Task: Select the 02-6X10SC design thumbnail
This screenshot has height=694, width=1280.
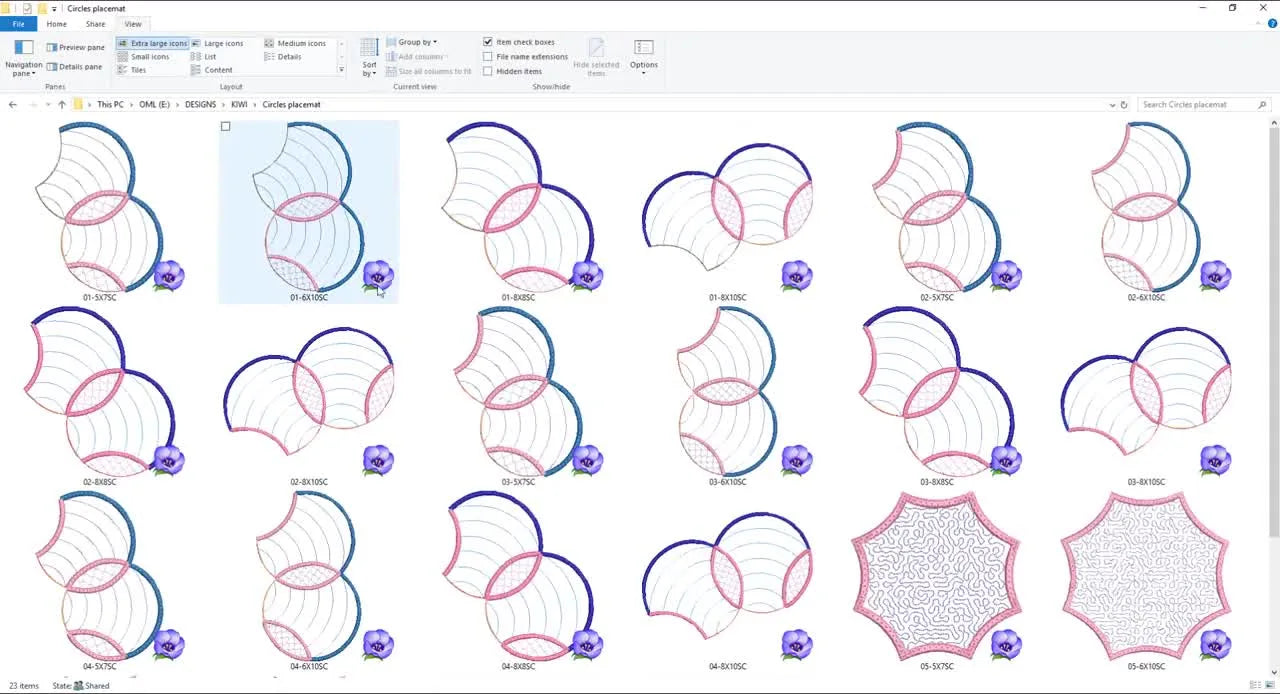Action: coord(1147,205)
